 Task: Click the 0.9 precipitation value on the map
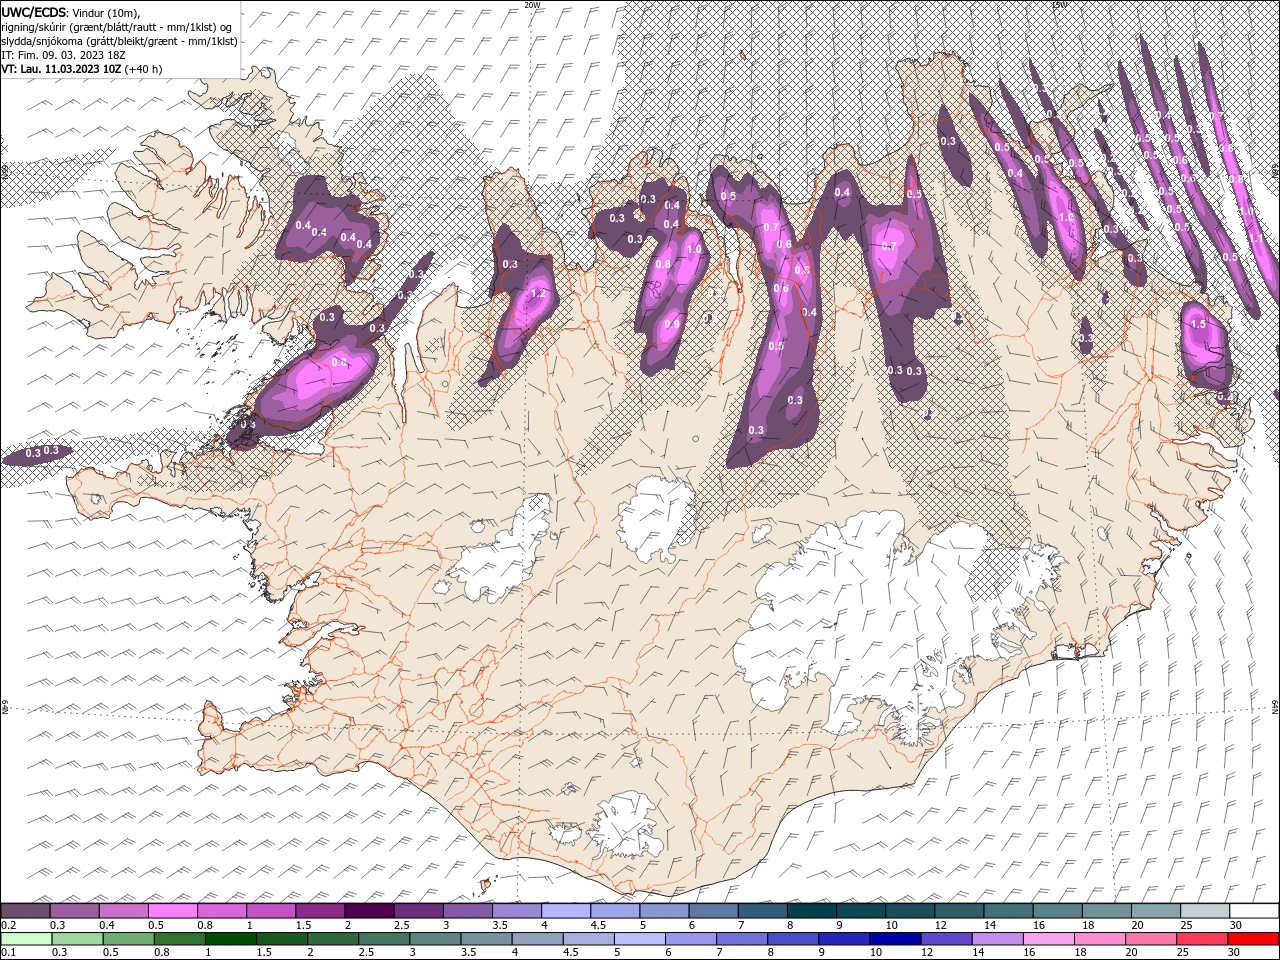tap(672, 324)
